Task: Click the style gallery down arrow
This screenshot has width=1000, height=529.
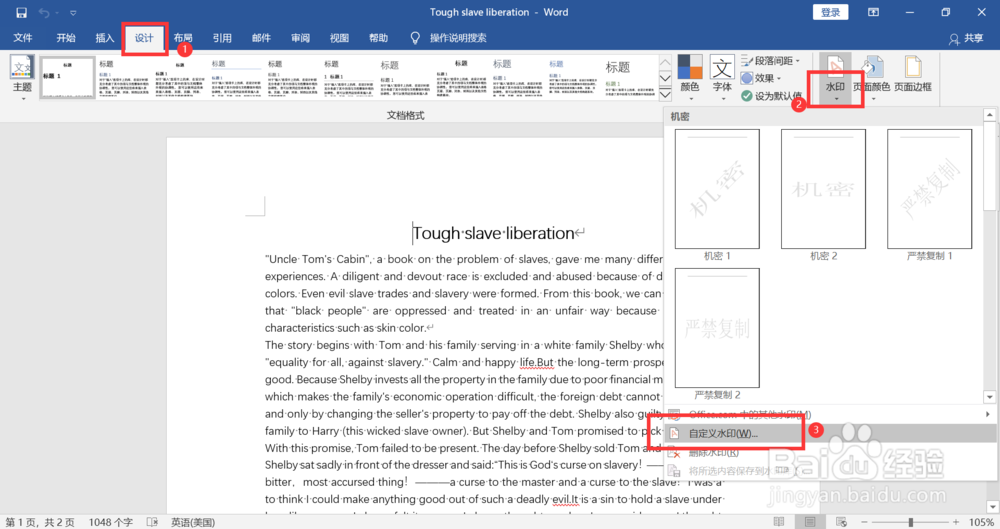Action: [x=665, y=78]
